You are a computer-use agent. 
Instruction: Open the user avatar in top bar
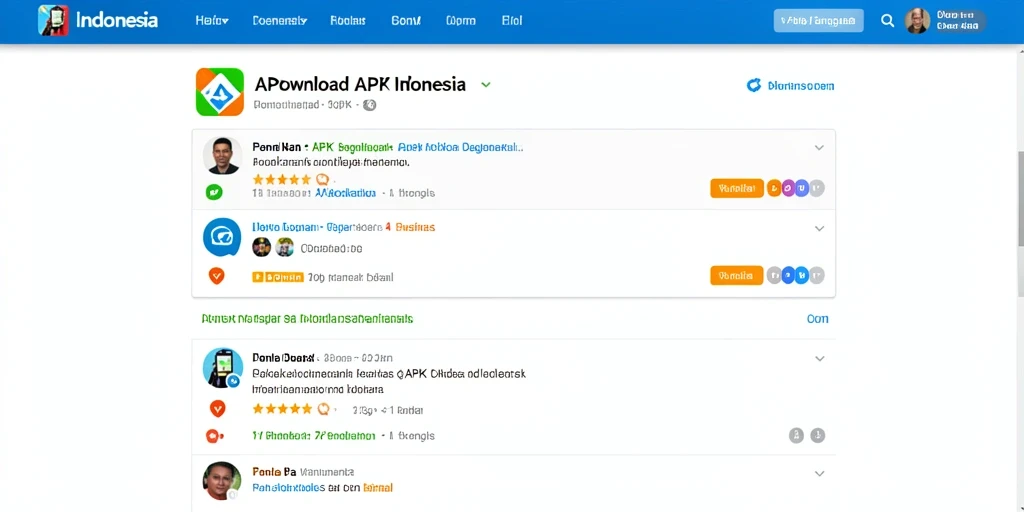pyautogui.click(x=917, y=21)
